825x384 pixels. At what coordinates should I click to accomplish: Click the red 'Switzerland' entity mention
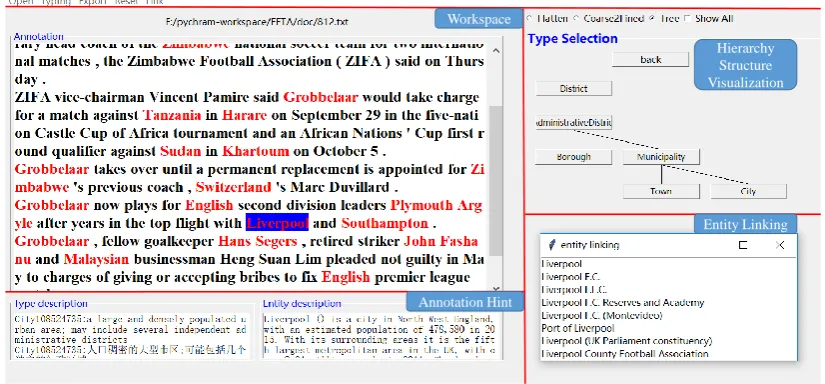click(234, 187)
